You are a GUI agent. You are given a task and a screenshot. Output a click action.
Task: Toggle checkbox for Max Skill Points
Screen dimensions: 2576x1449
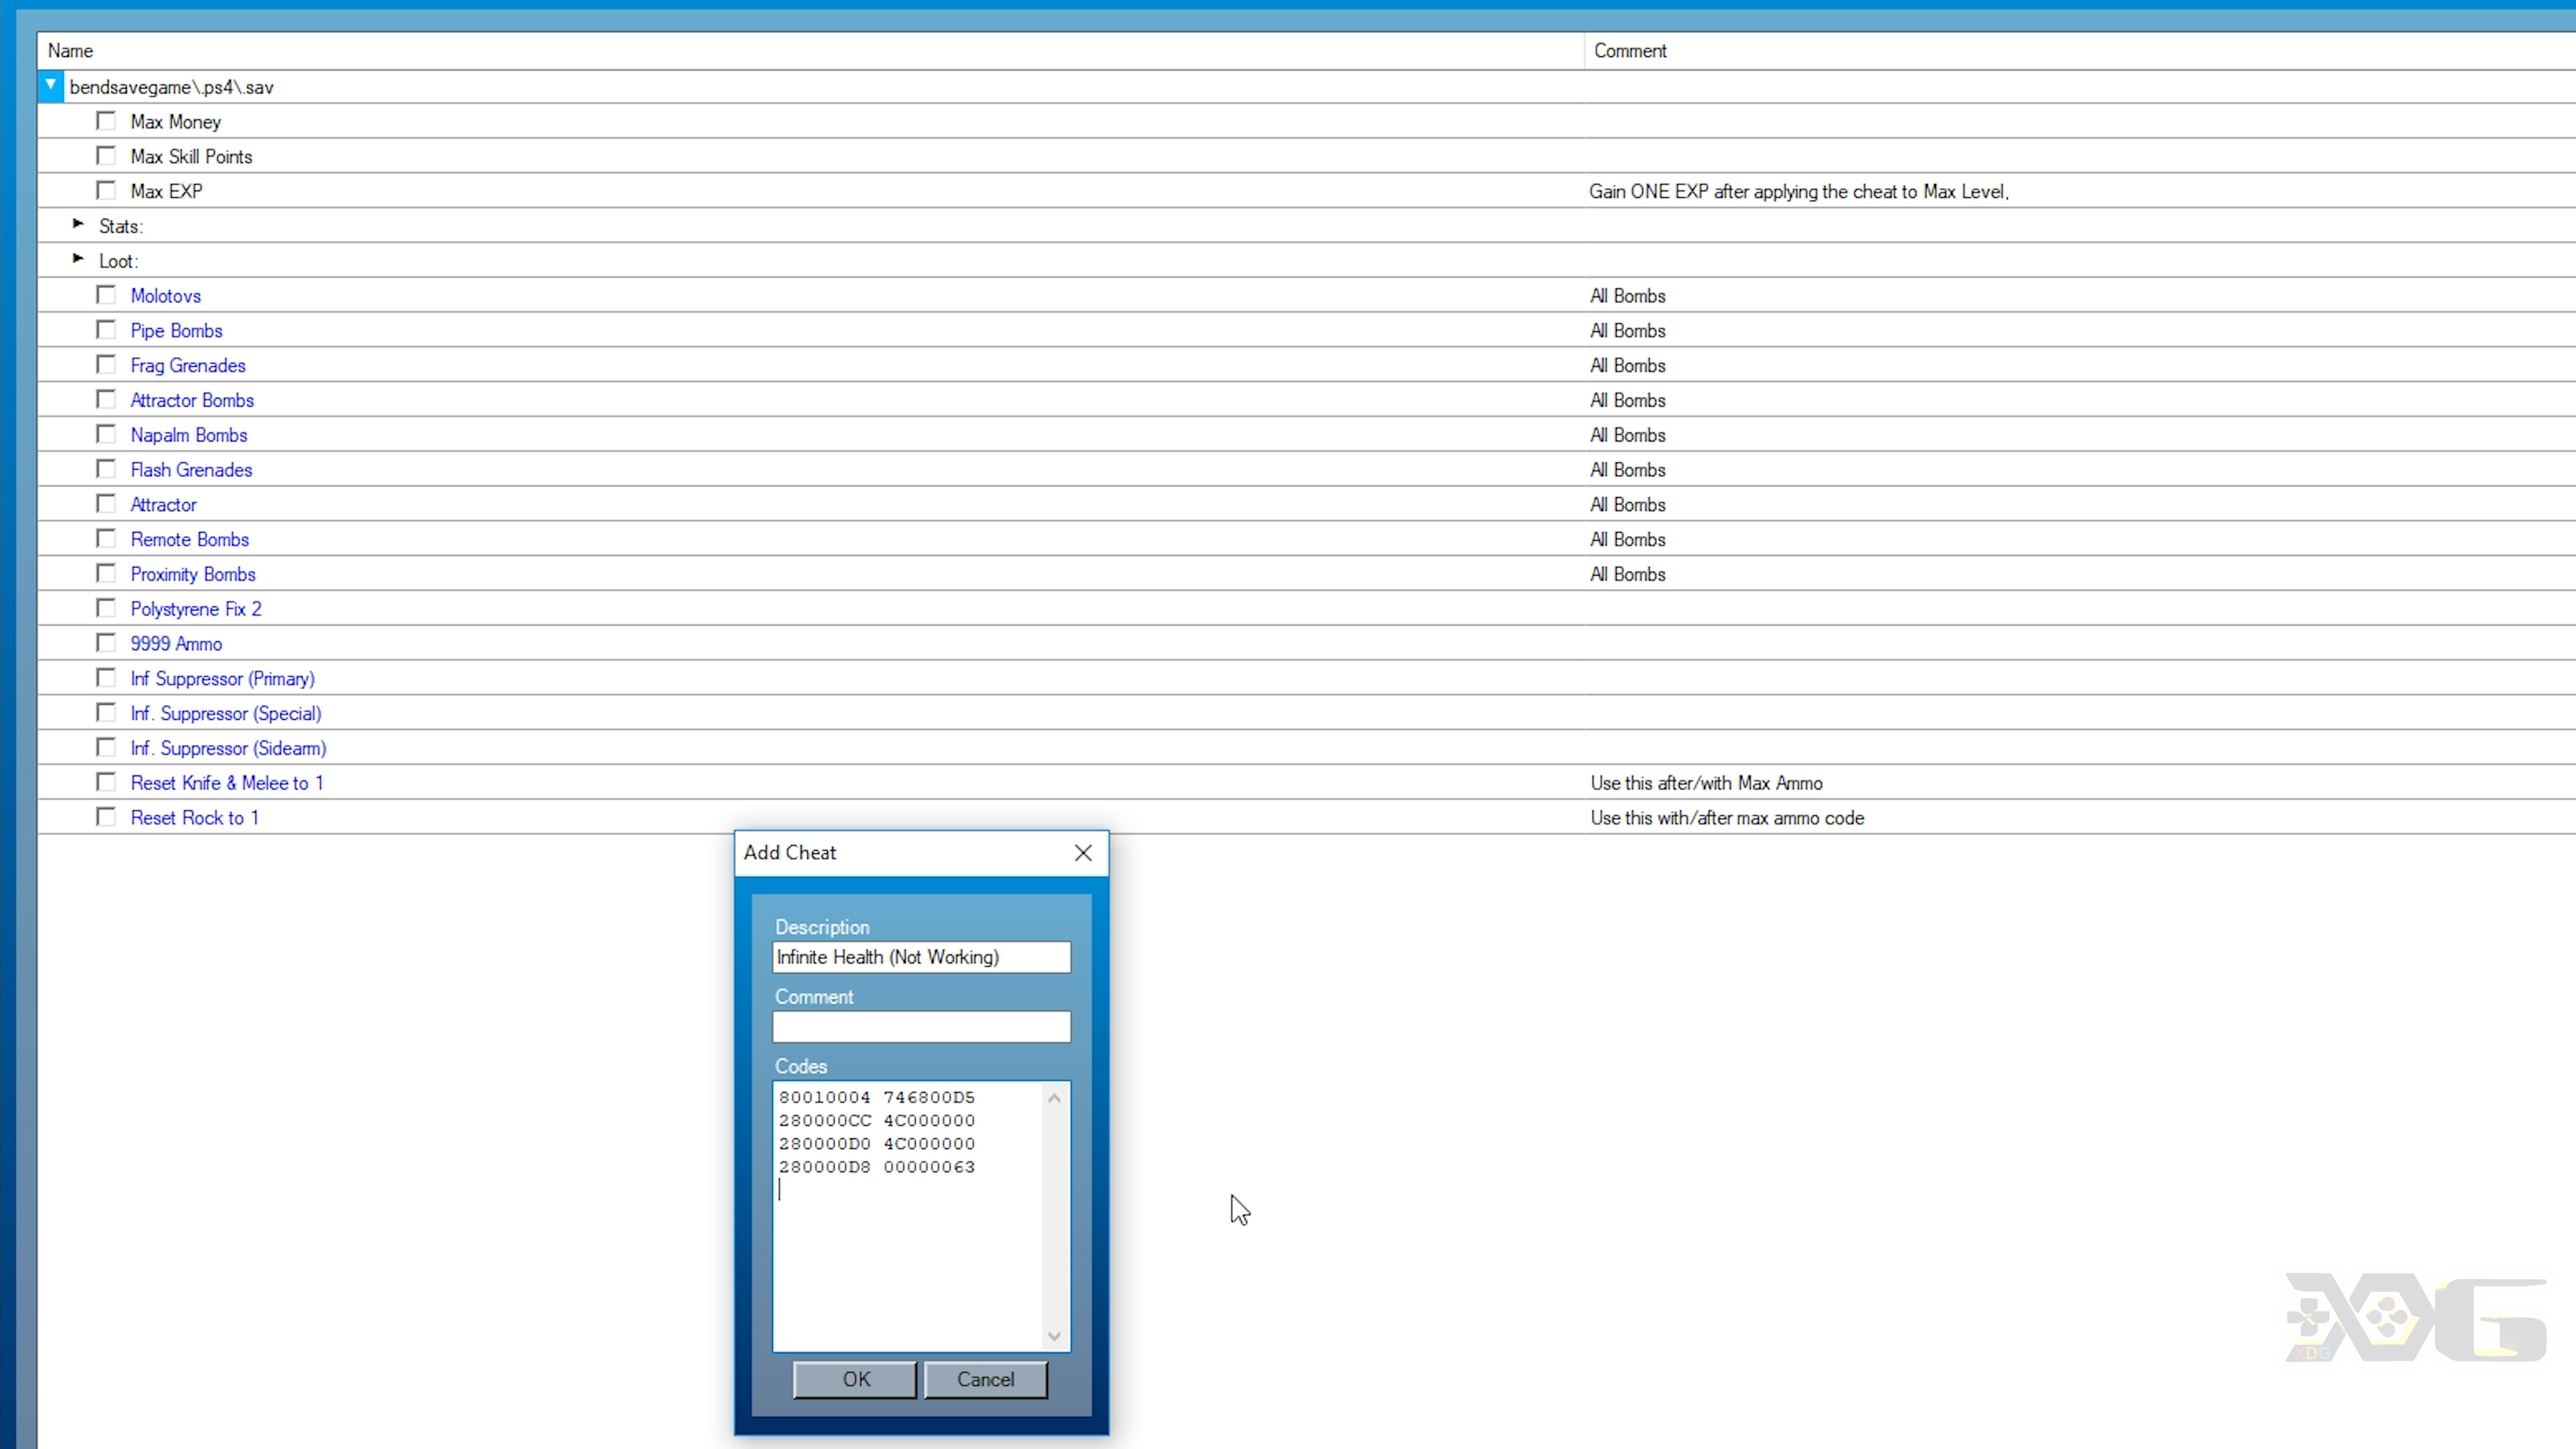click(106, 156)
